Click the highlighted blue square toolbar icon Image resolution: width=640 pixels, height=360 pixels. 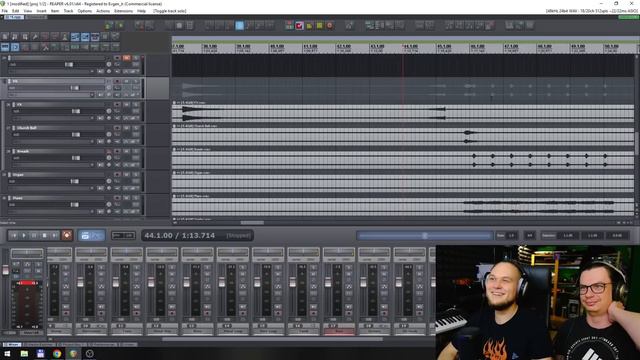click(x=240, y=26)
